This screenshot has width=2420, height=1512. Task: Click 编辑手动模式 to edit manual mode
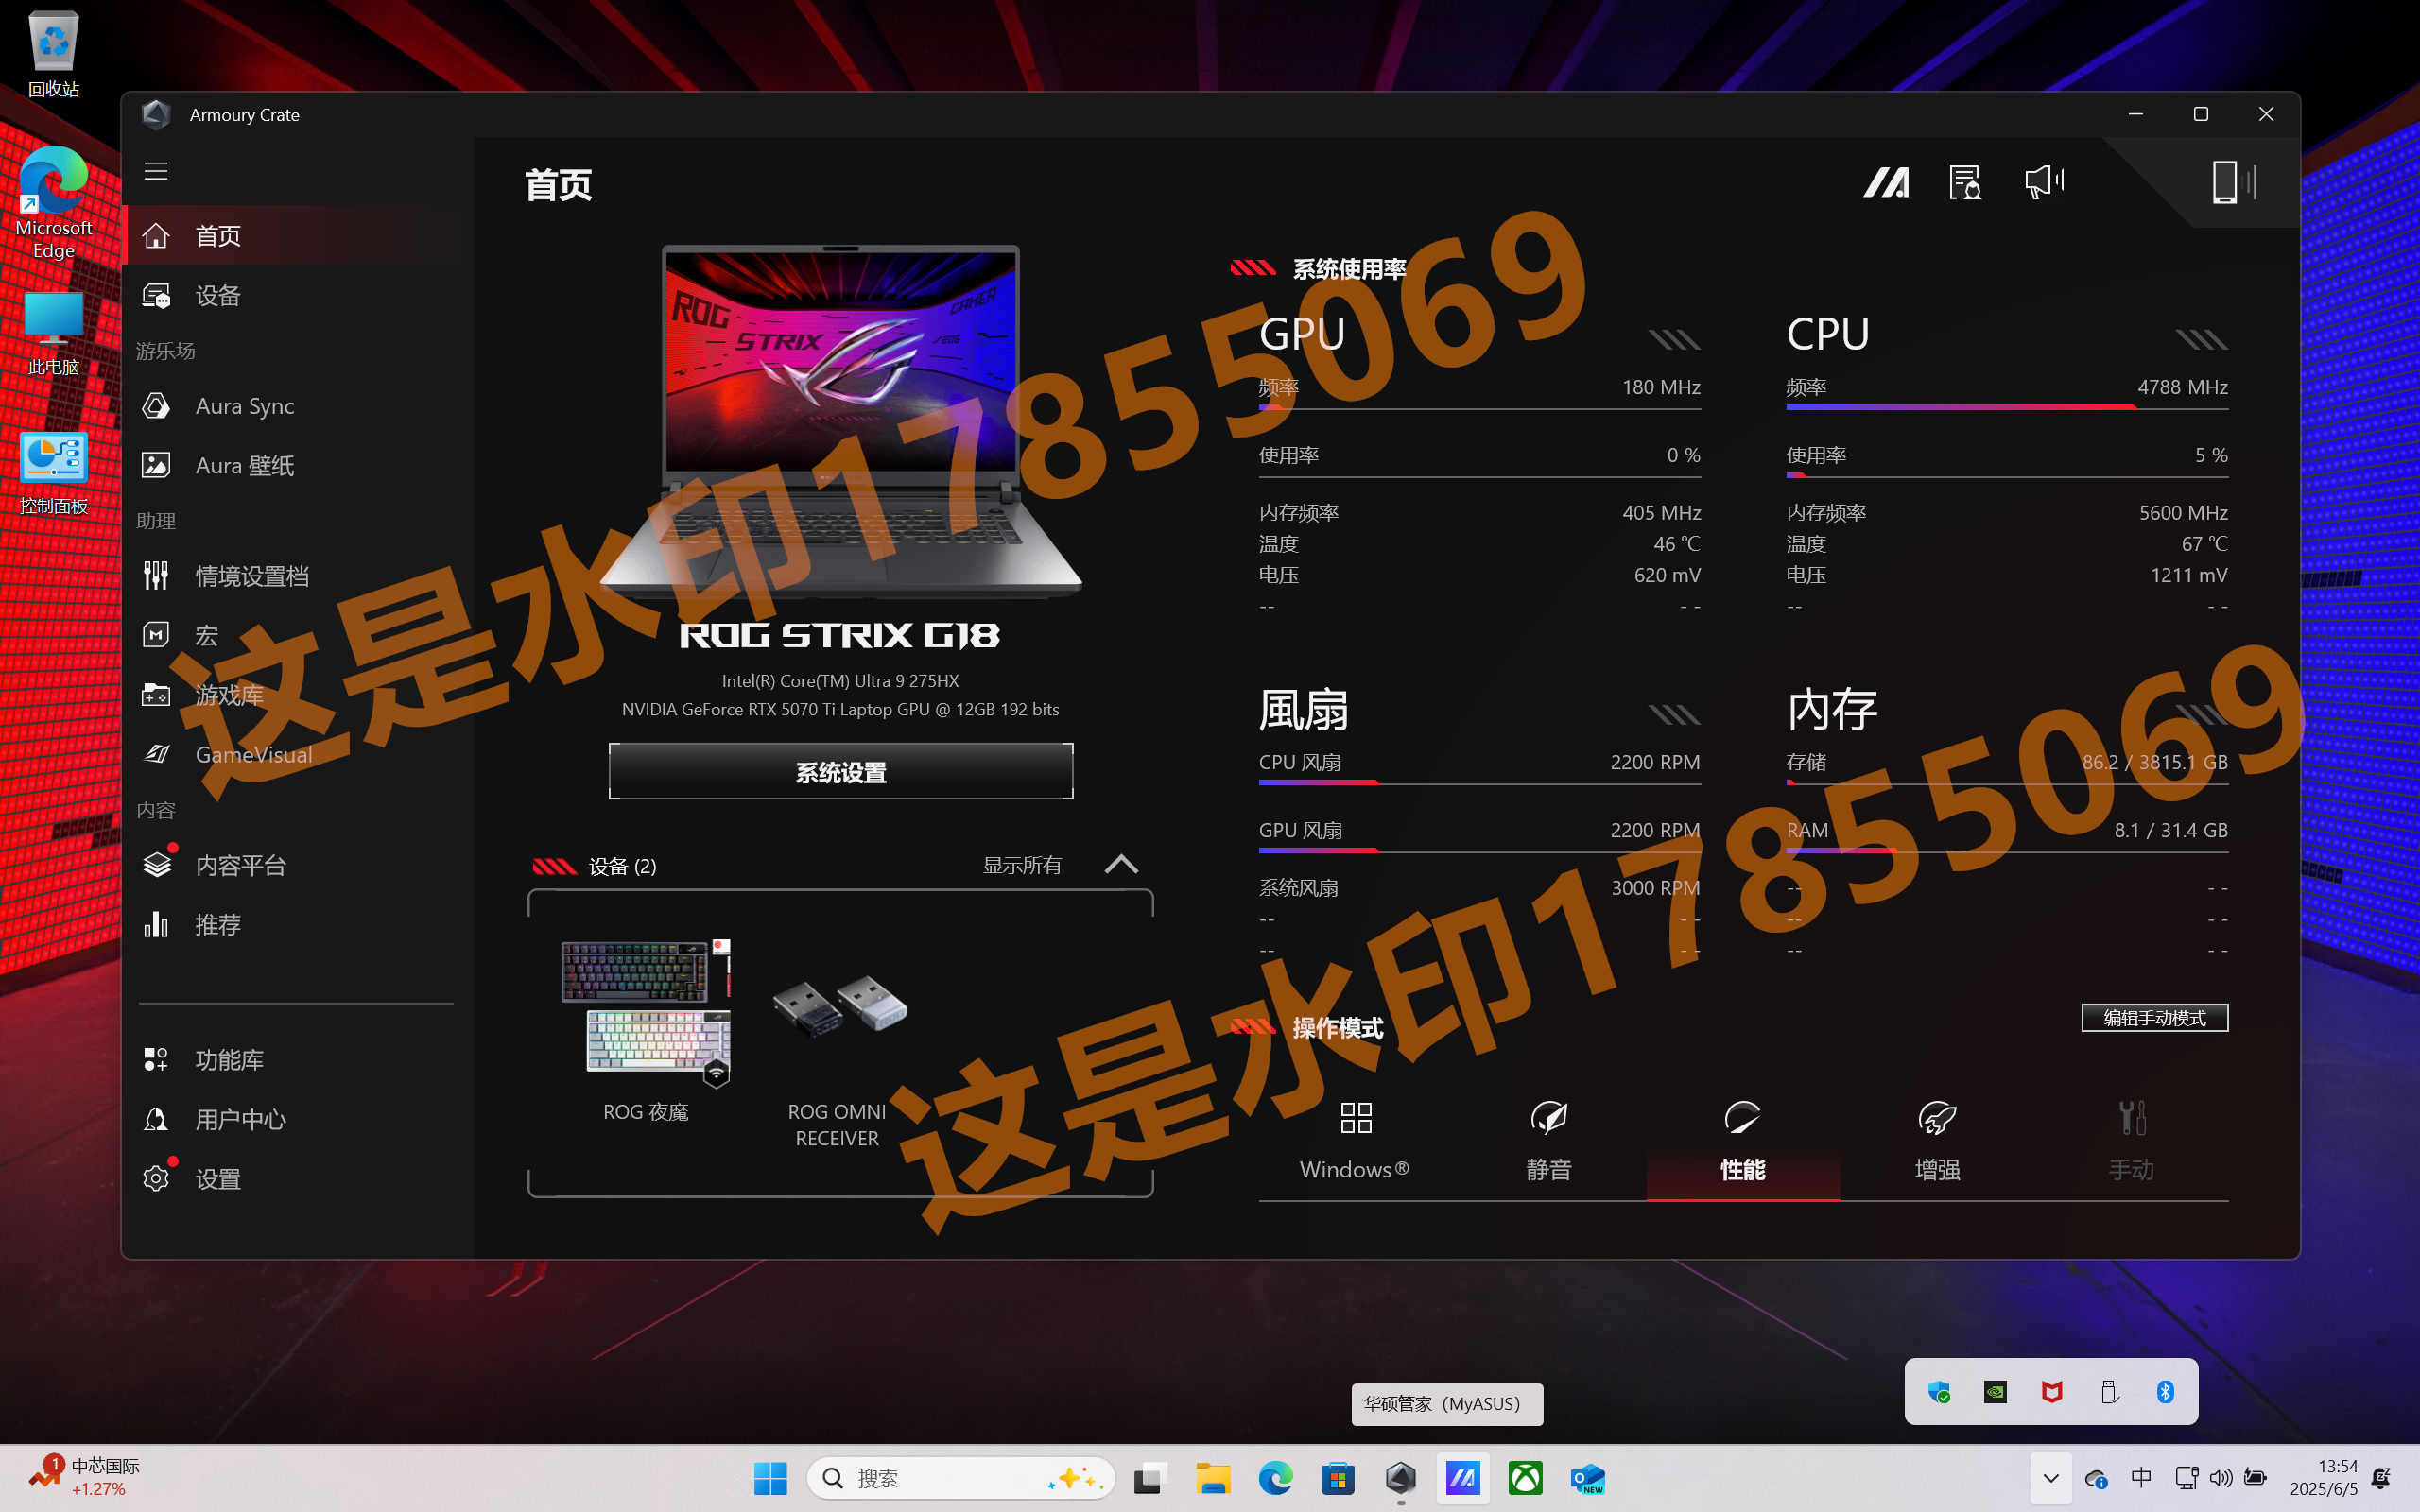(x=2154, y=1017)
